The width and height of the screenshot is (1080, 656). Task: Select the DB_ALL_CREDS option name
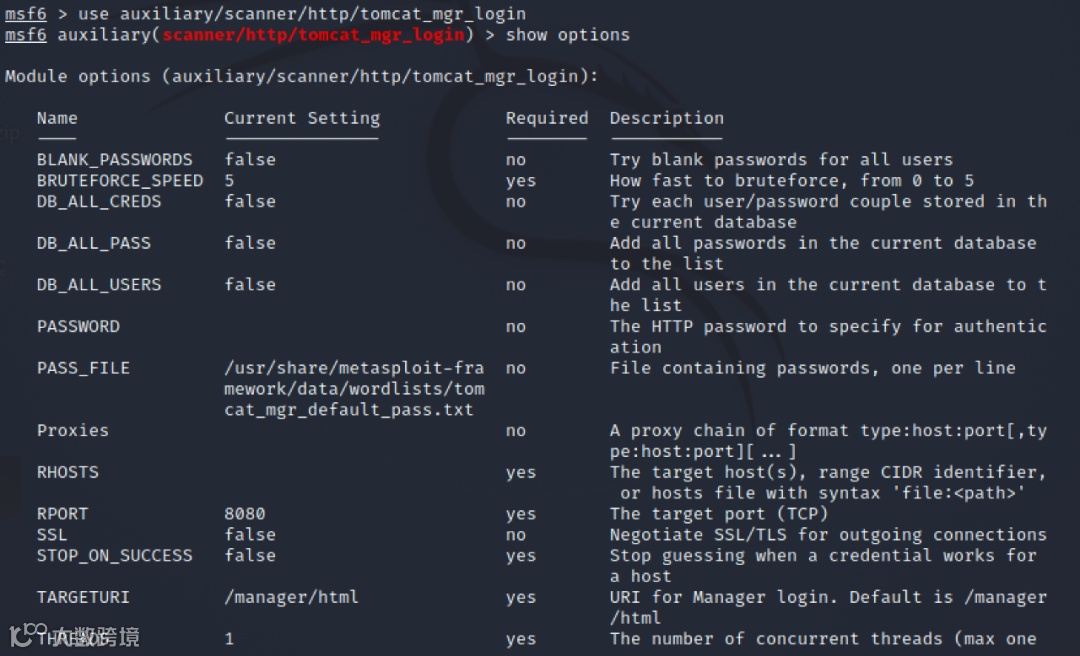point(99,201)
